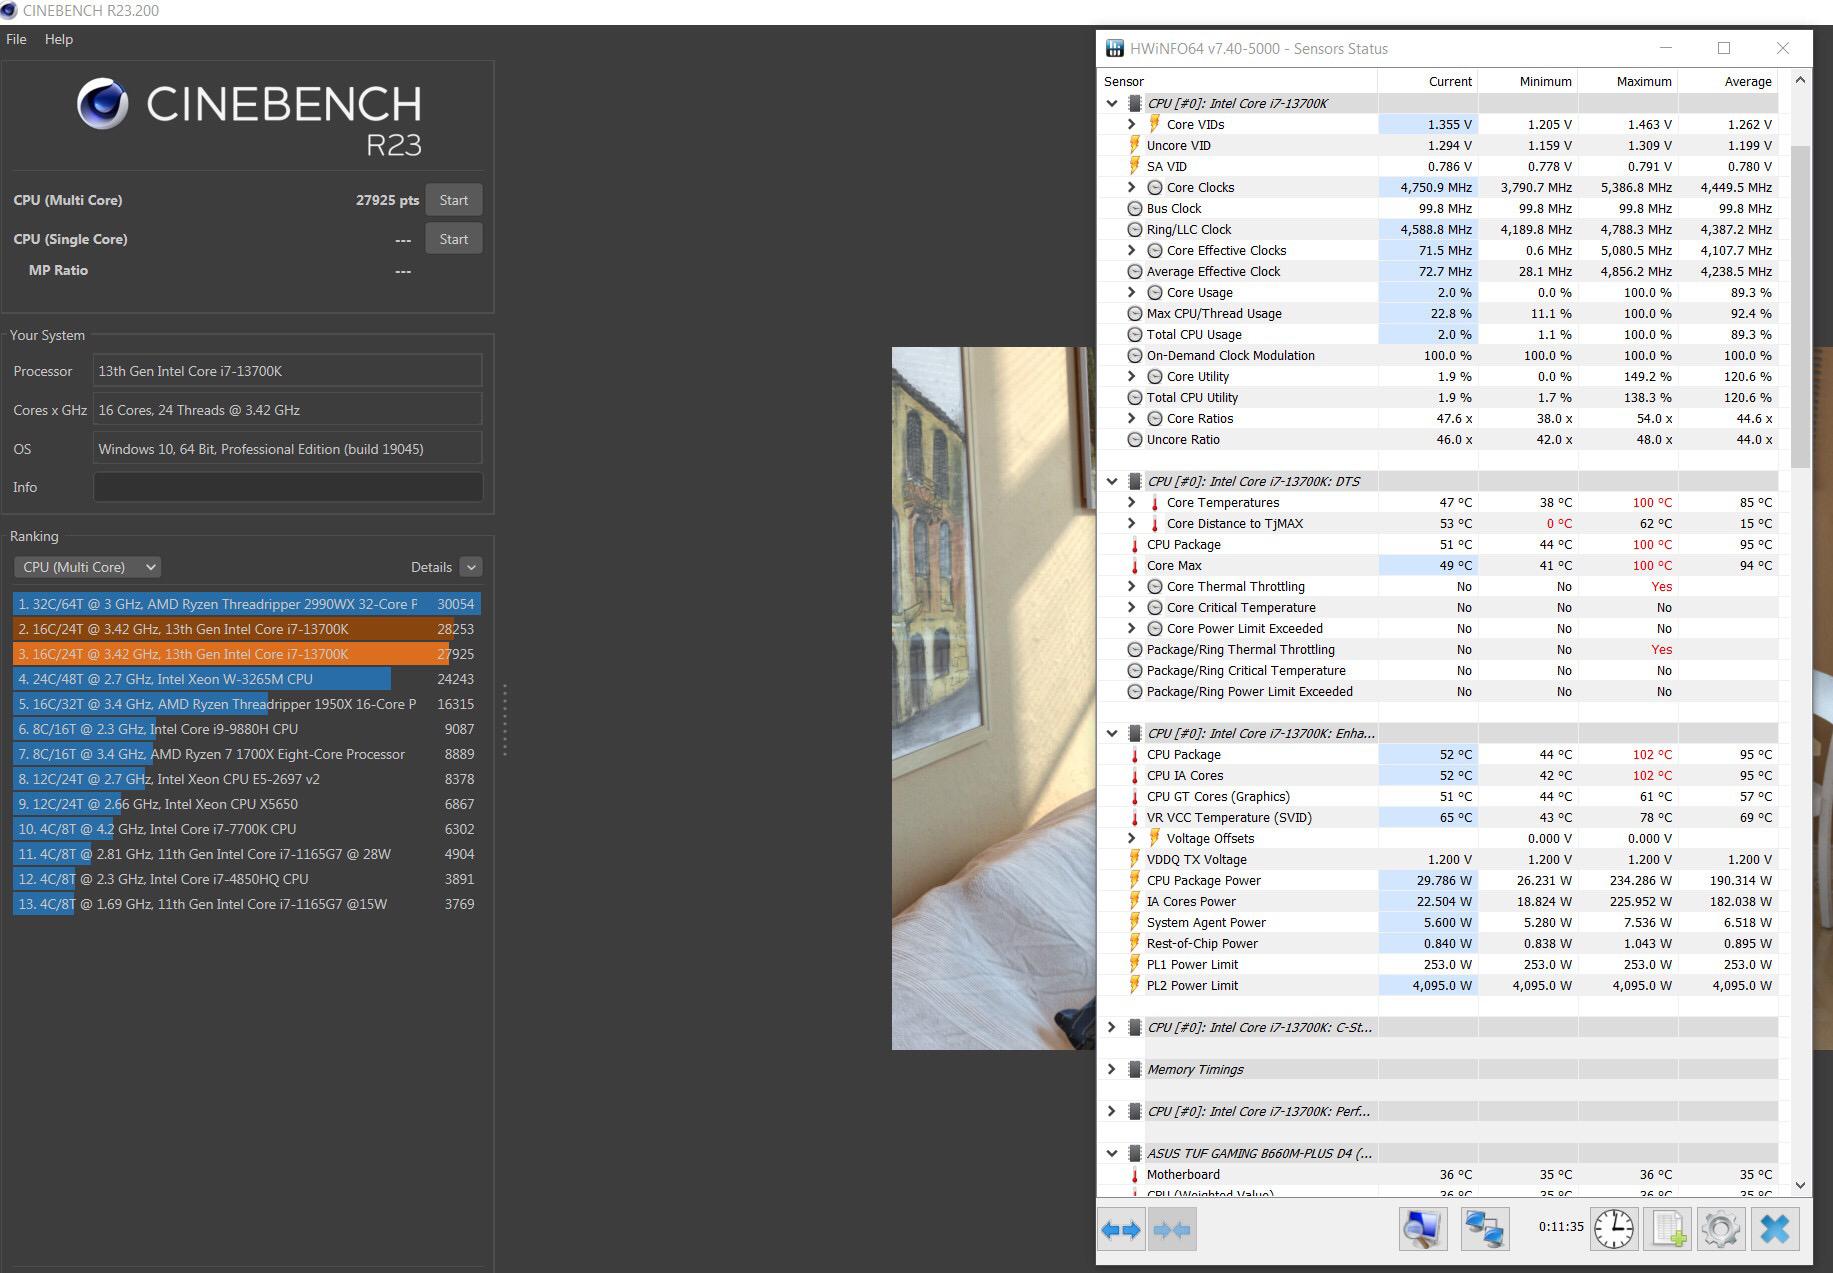Screen dimensions: 1833x1273
Task: Click the clock icon beside Bus Clock
Action: click(x=1134, y=208)
